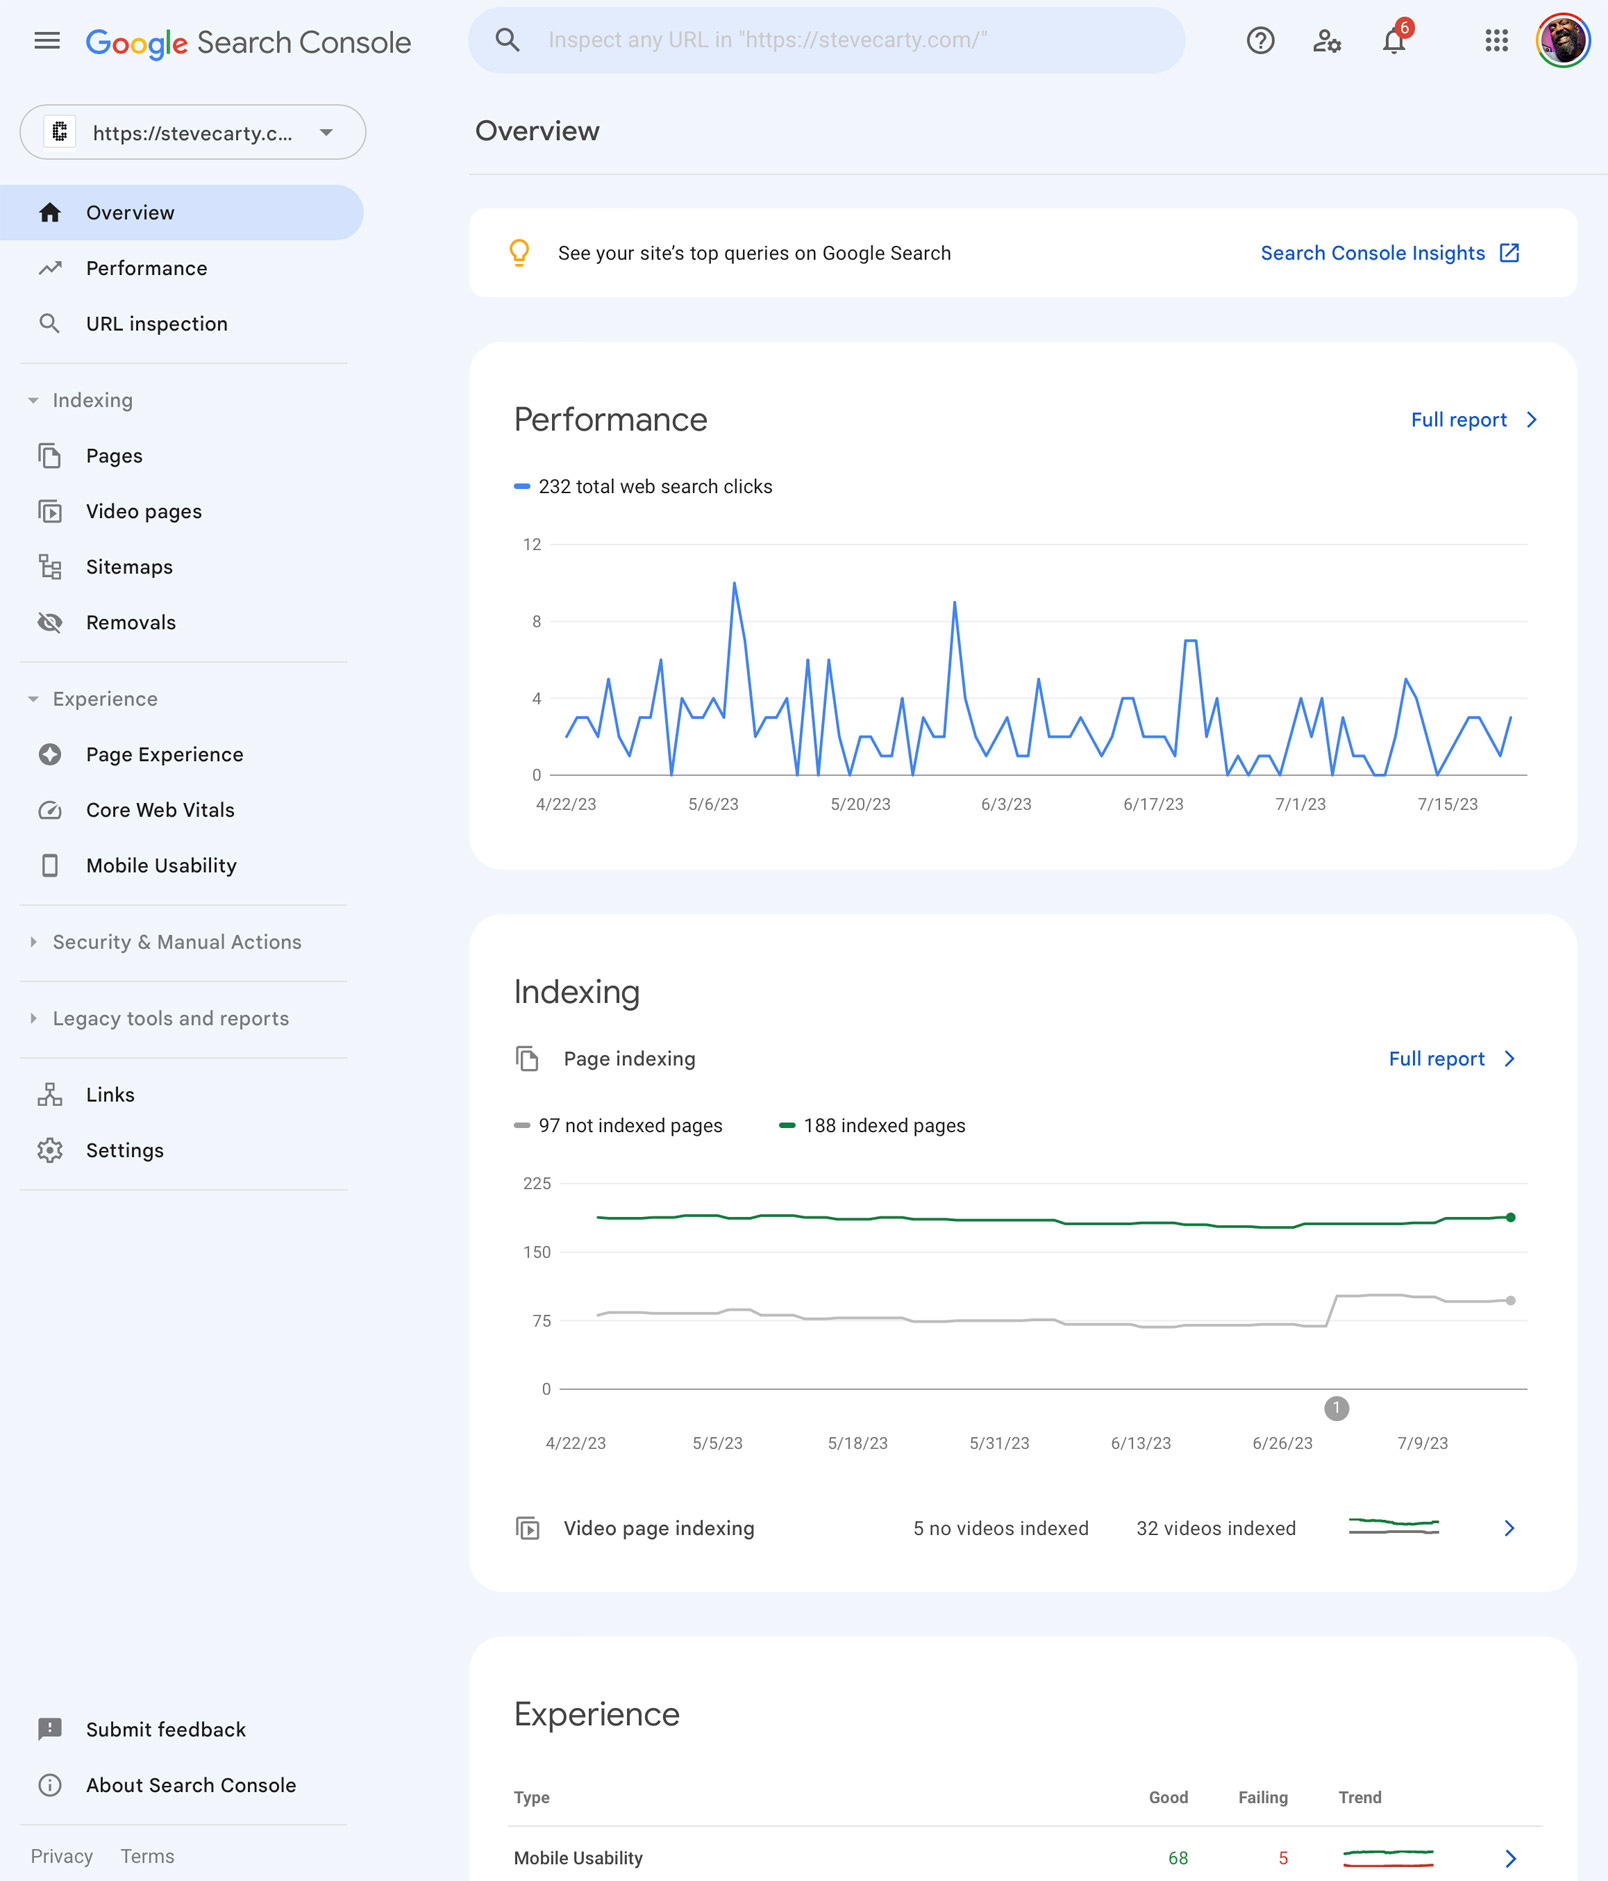Click the external link icon beside Insights
The image size is (1608, 1881).
1510,253
